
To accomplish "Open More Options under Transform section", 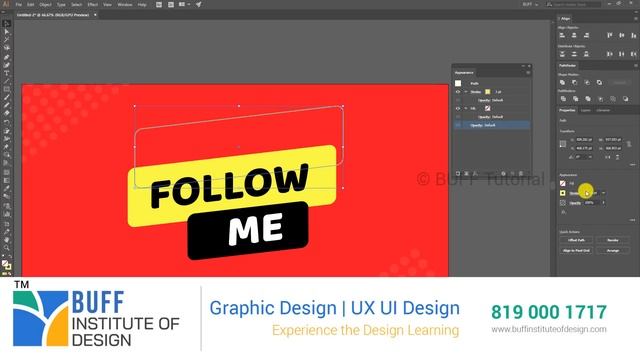I will pyautogui.click(x=632, y=164).
